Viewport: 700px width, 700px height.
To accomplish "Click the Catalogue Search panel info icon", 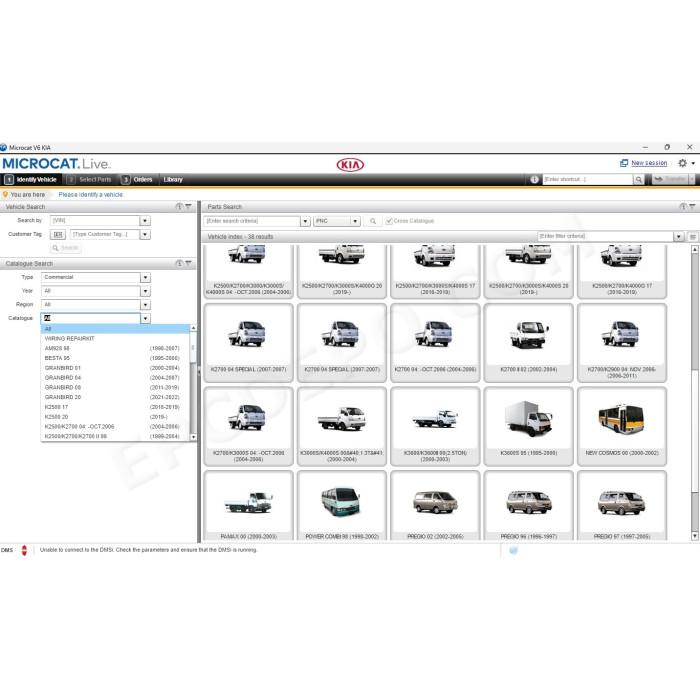I will (x=179, y=263).
